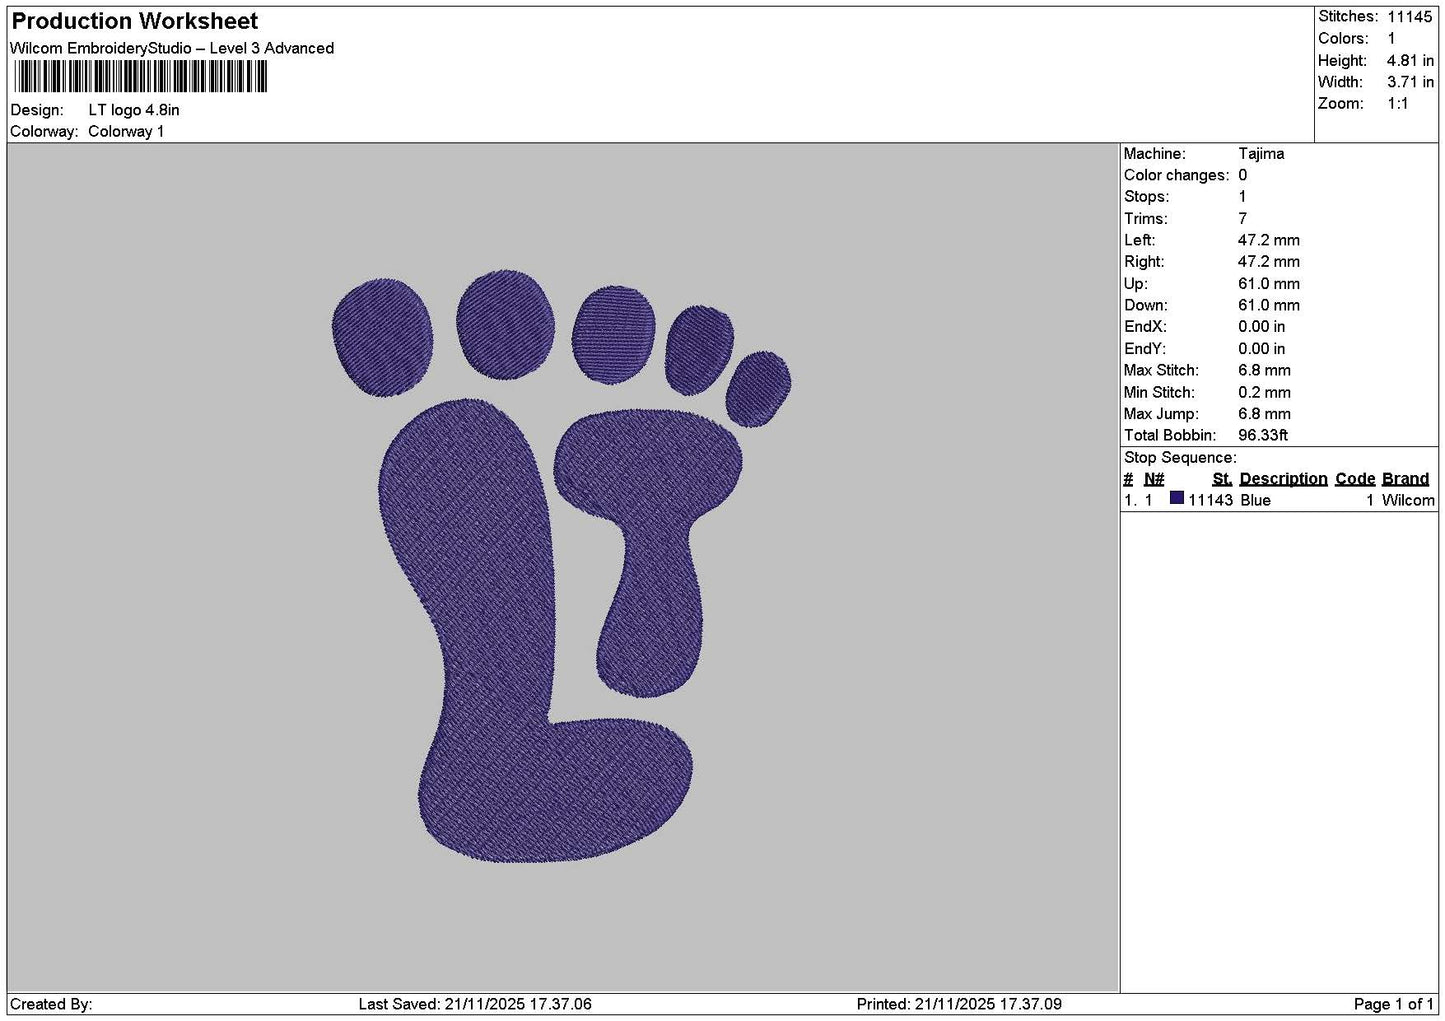Click the smallest toe in the footprint design
Image resolution: width=1445 pixels, height=1021 pixels.
pos(758,389)
